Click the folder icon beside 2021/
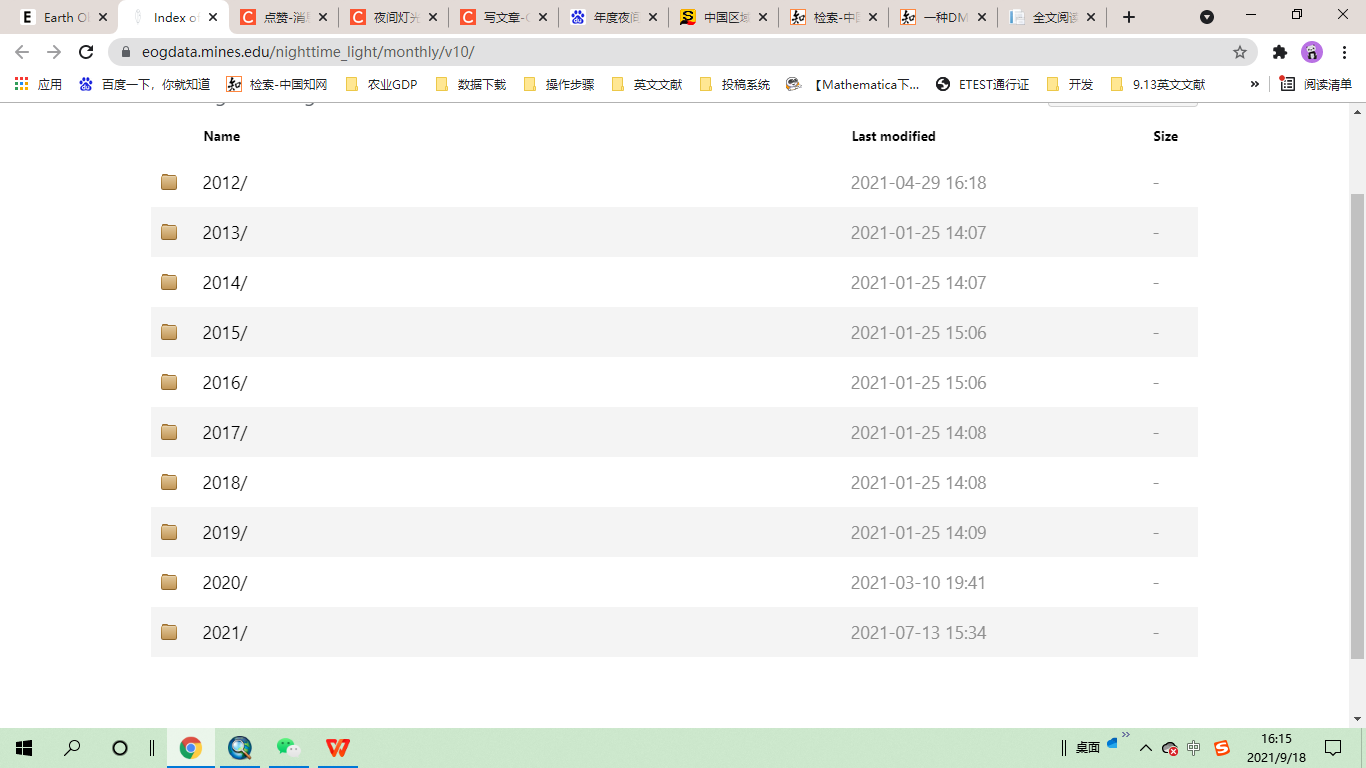The height and width of the screenshot is (768, 1366). click(169, 632)
